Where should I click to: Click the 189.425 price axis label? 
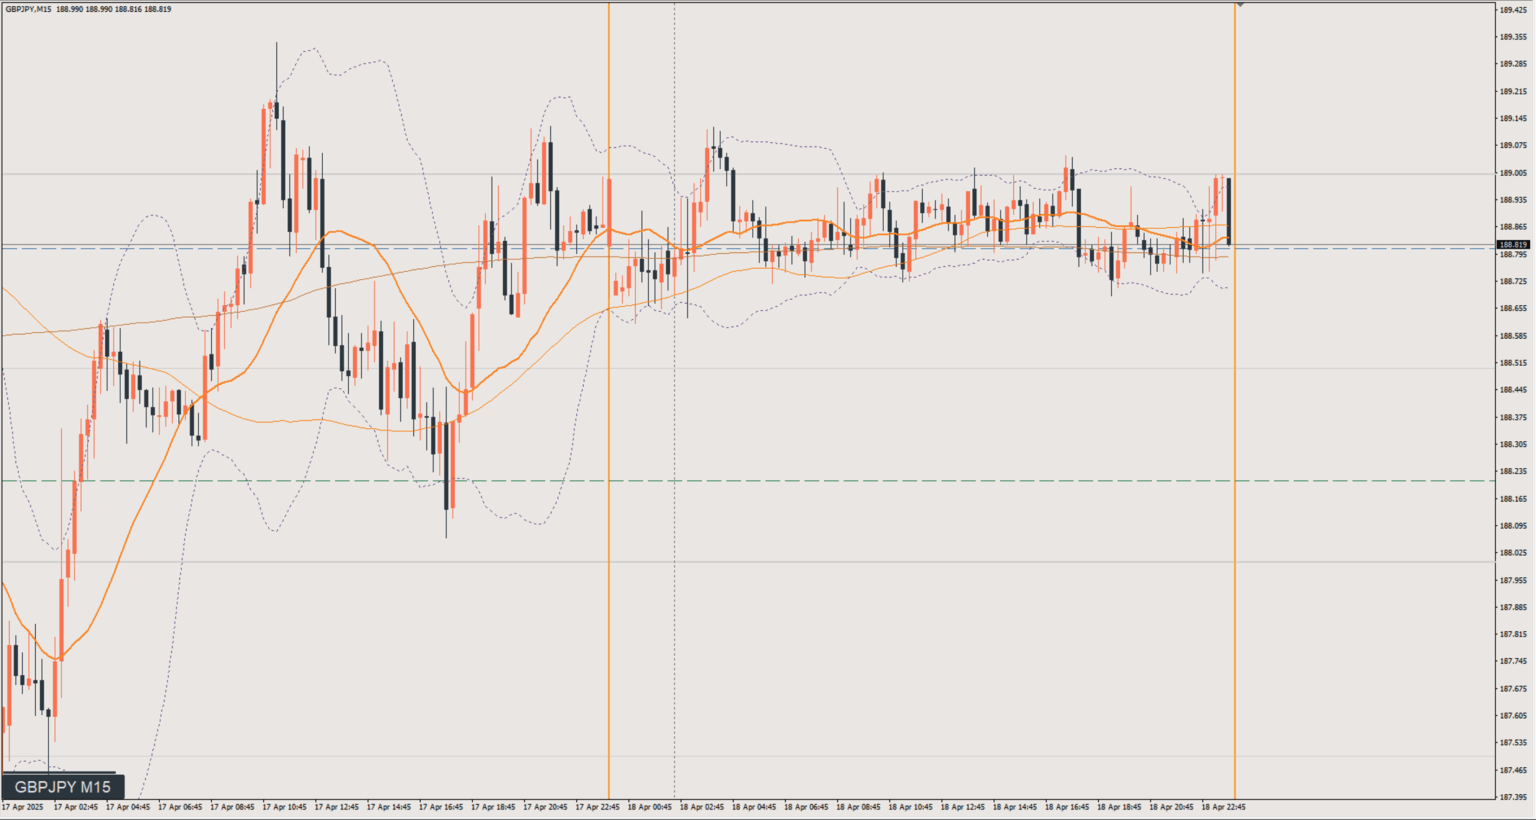tap(1513, 10)
